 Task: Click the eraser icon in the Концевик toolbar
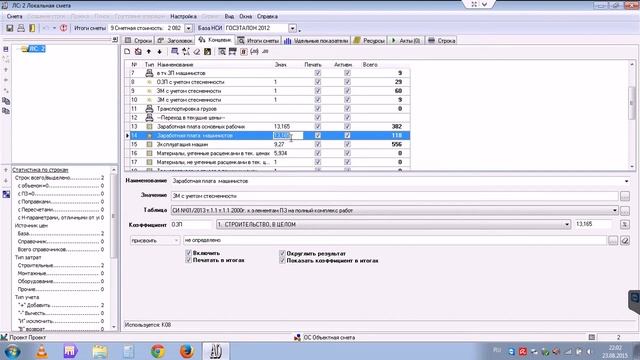point(197,51)
